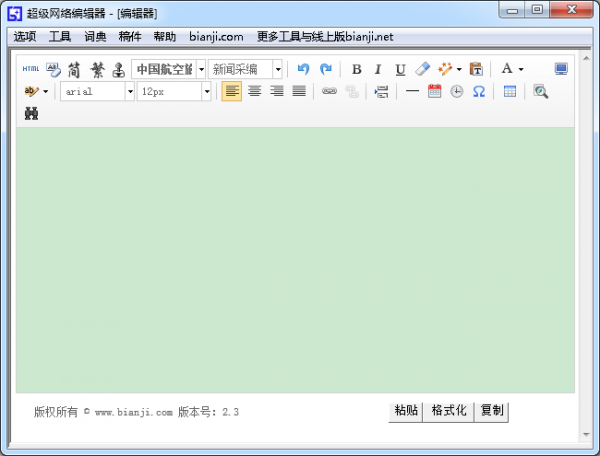
Task: Click the bianji.com menu item
Action: [216, 37]
